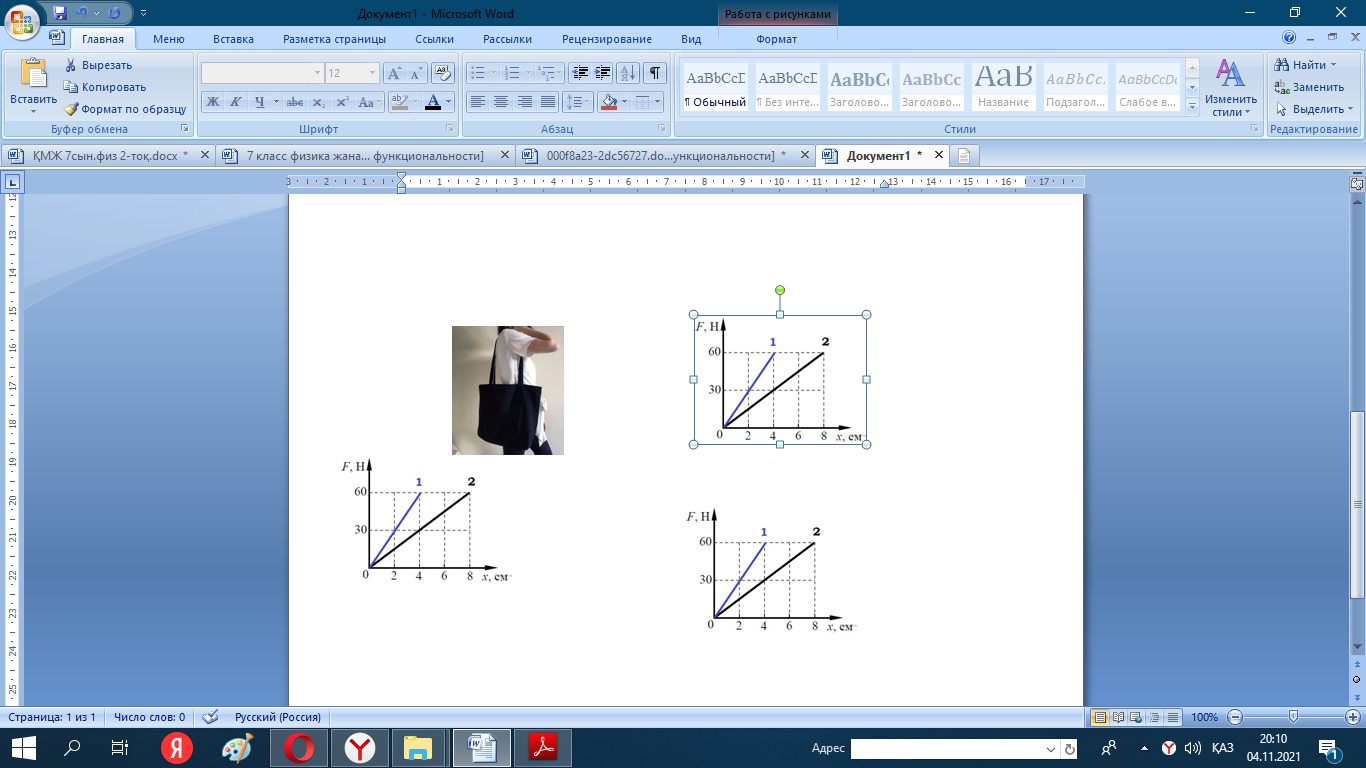The height and width of the screenshot is (768, 1366).
Task: Align text right
Action: pyautogui.click(x=525, y=102)
